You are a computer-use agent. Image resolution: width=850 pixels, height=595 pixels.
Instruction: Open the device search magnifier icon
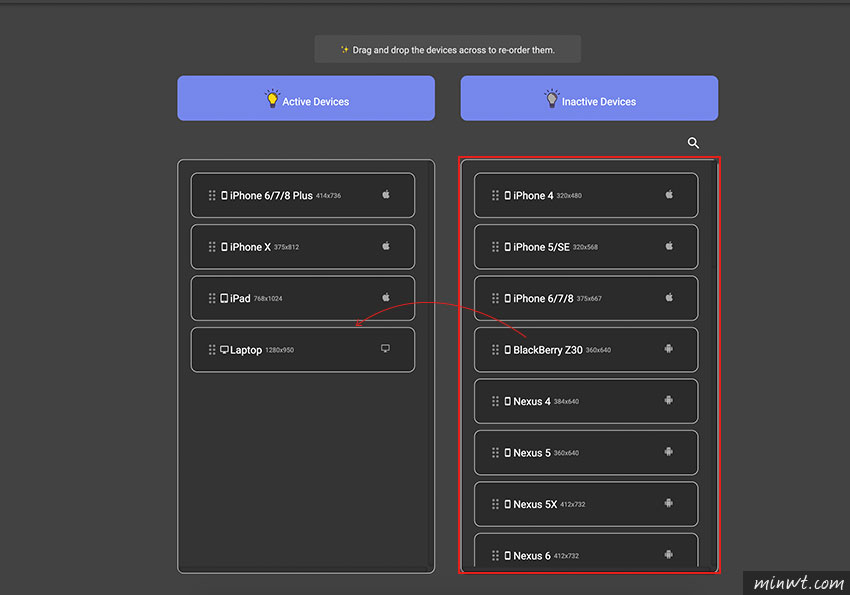(693, 143)
